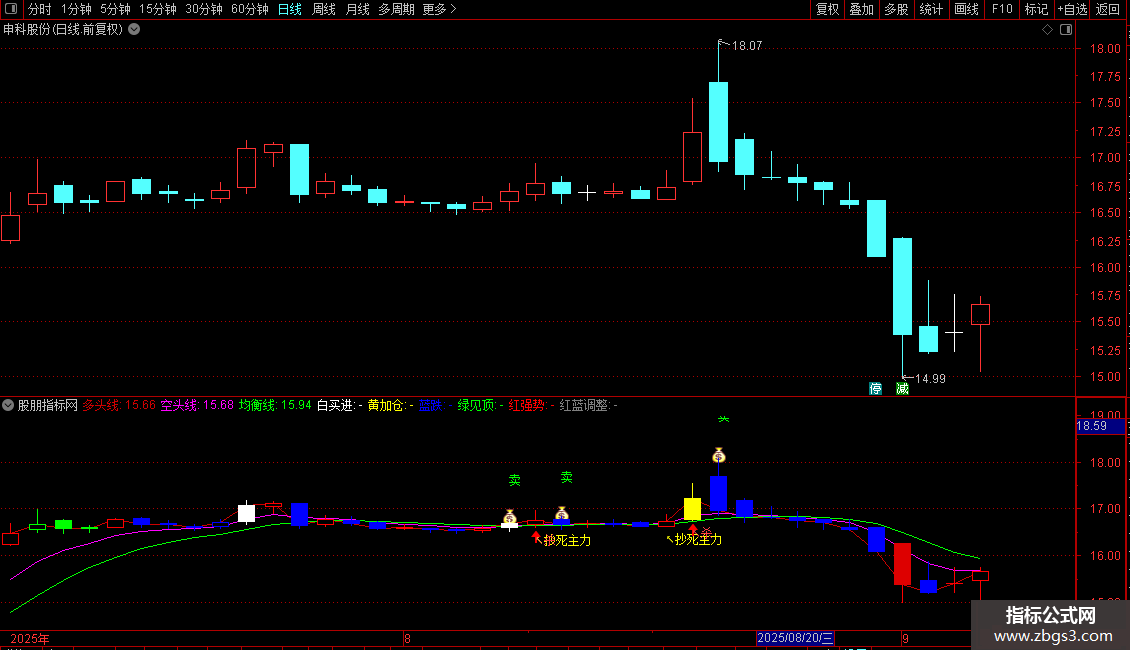Click the 2025年 label on time axis

tap(30, 638)
